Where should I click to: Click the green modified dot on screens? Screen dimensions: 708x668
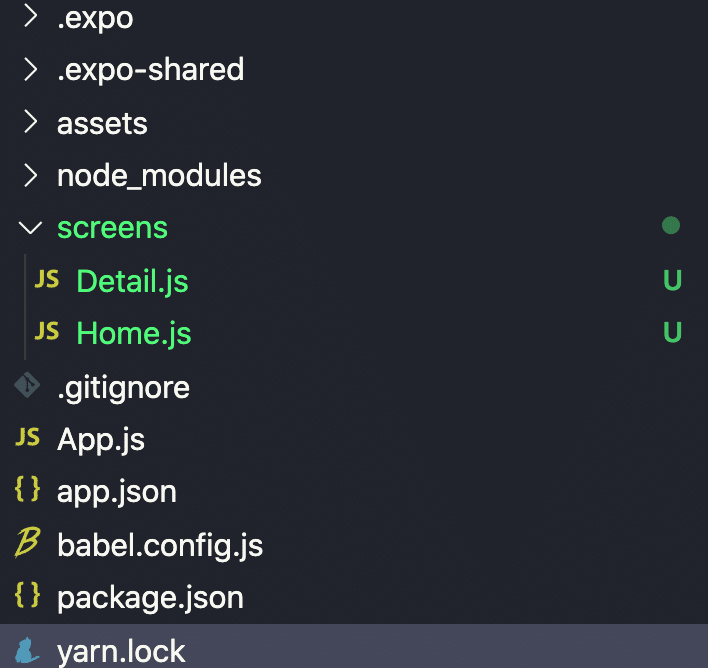(671, 226)
